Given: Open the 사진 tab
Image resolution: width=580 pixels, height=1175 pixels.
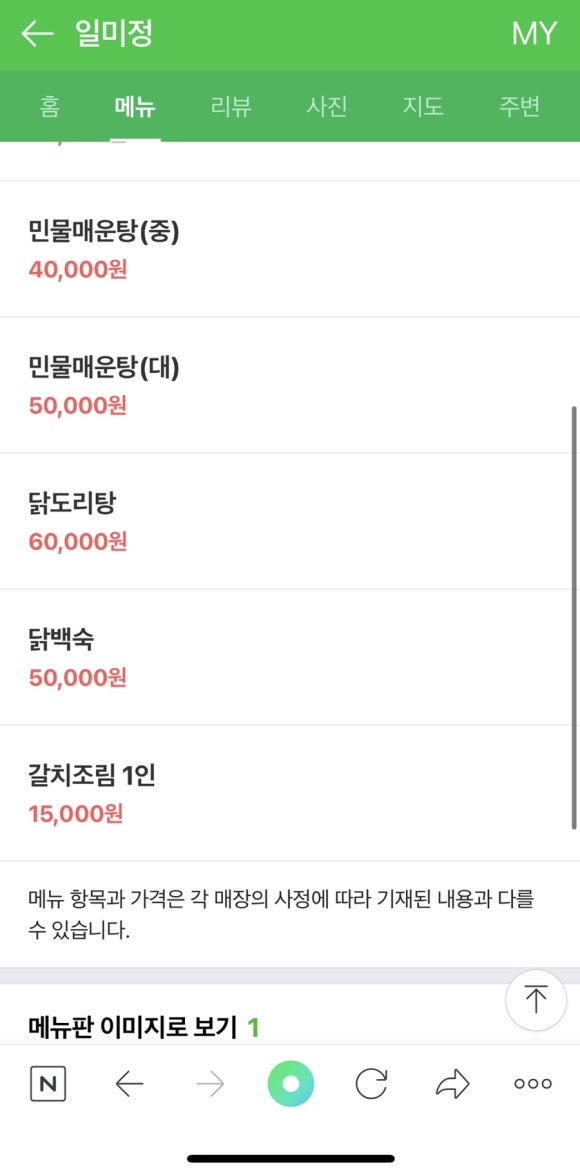Looking at the screenshot, I should 327,106.
